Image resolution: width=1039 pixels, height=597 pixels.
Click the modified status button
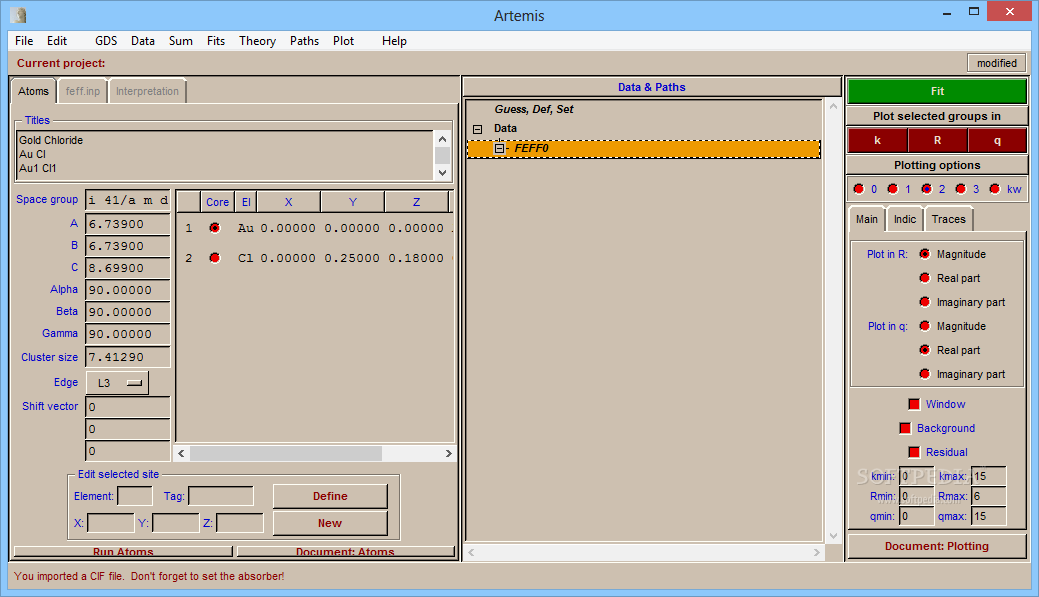pyautogui.click(x=997, y=63)
